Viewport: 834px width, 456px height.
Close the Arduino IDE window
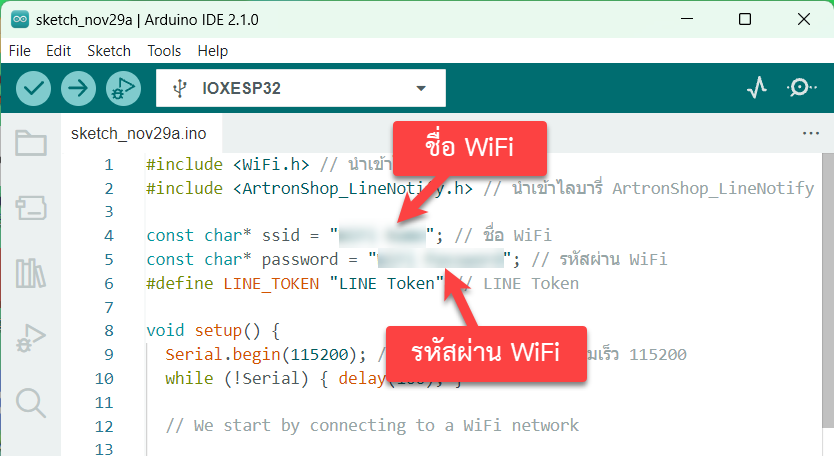click(x=804, y=19)
